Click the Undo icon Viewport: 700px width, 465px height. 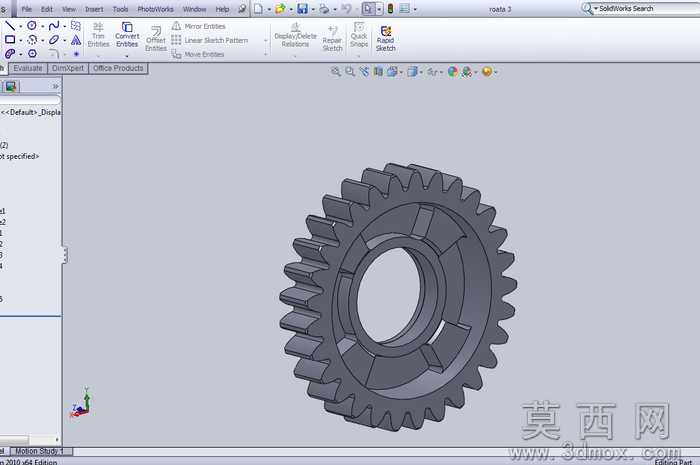346,8
